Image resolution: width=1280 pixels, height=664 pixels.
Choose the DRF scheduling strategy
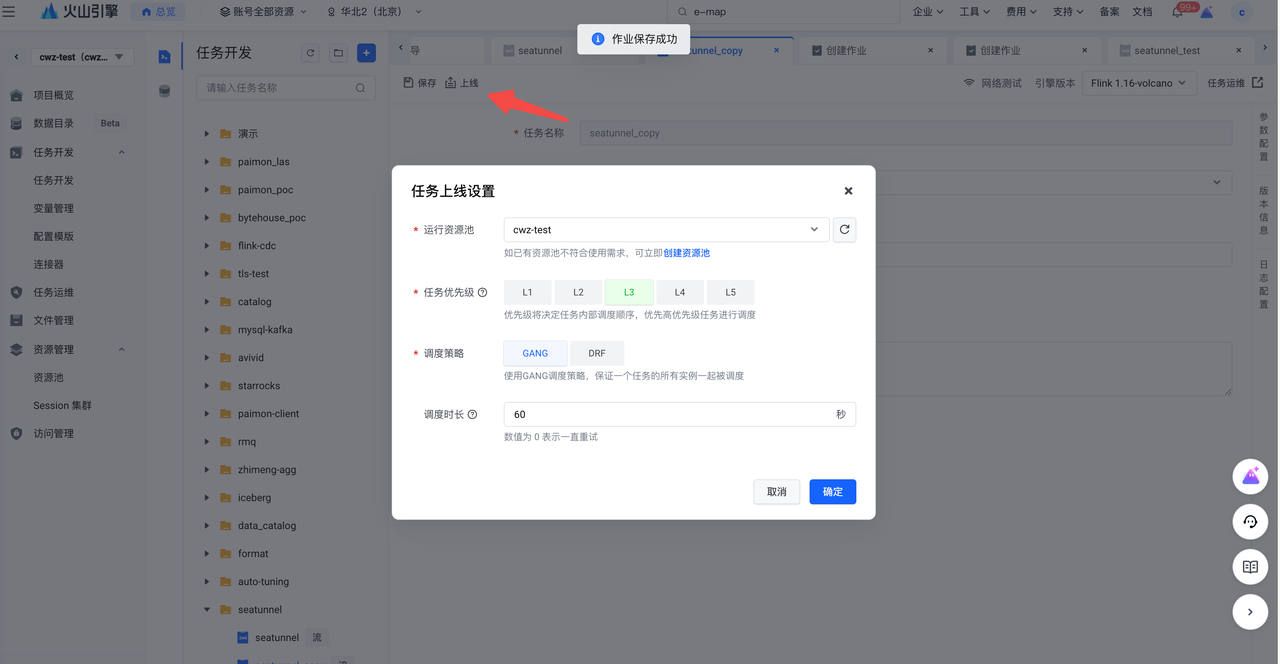click(596, 353)
